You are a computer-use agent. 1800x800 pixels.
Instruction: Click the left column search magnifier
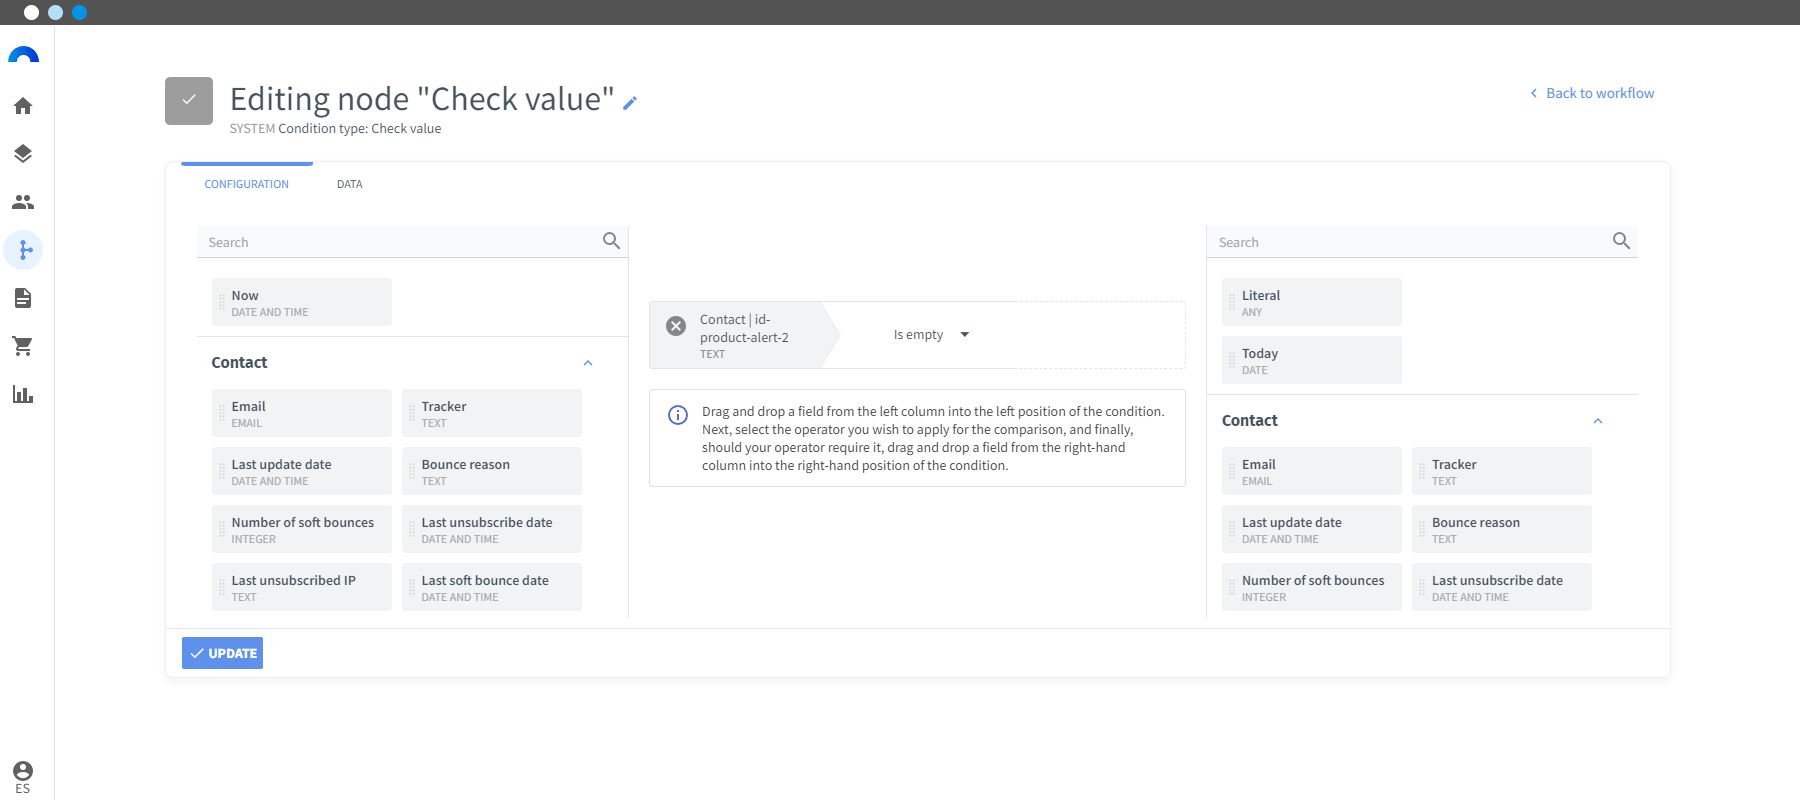pos(611,241)
